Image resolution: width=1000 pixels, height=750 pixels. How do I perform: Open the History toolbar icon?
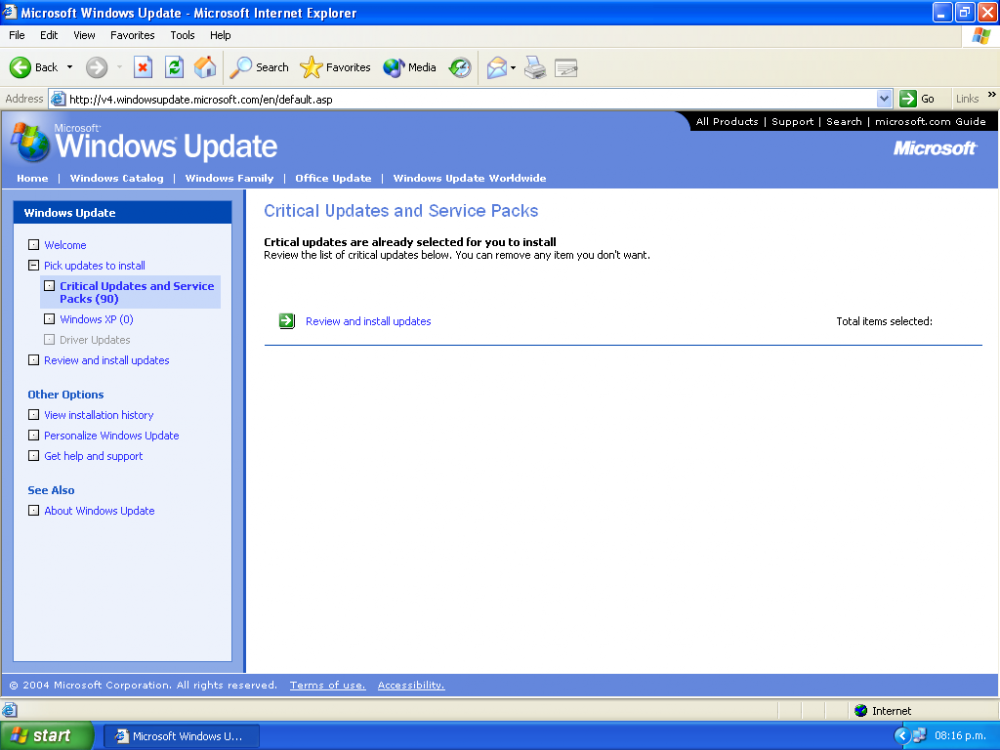pyautogui.click(x=459, y=67)
